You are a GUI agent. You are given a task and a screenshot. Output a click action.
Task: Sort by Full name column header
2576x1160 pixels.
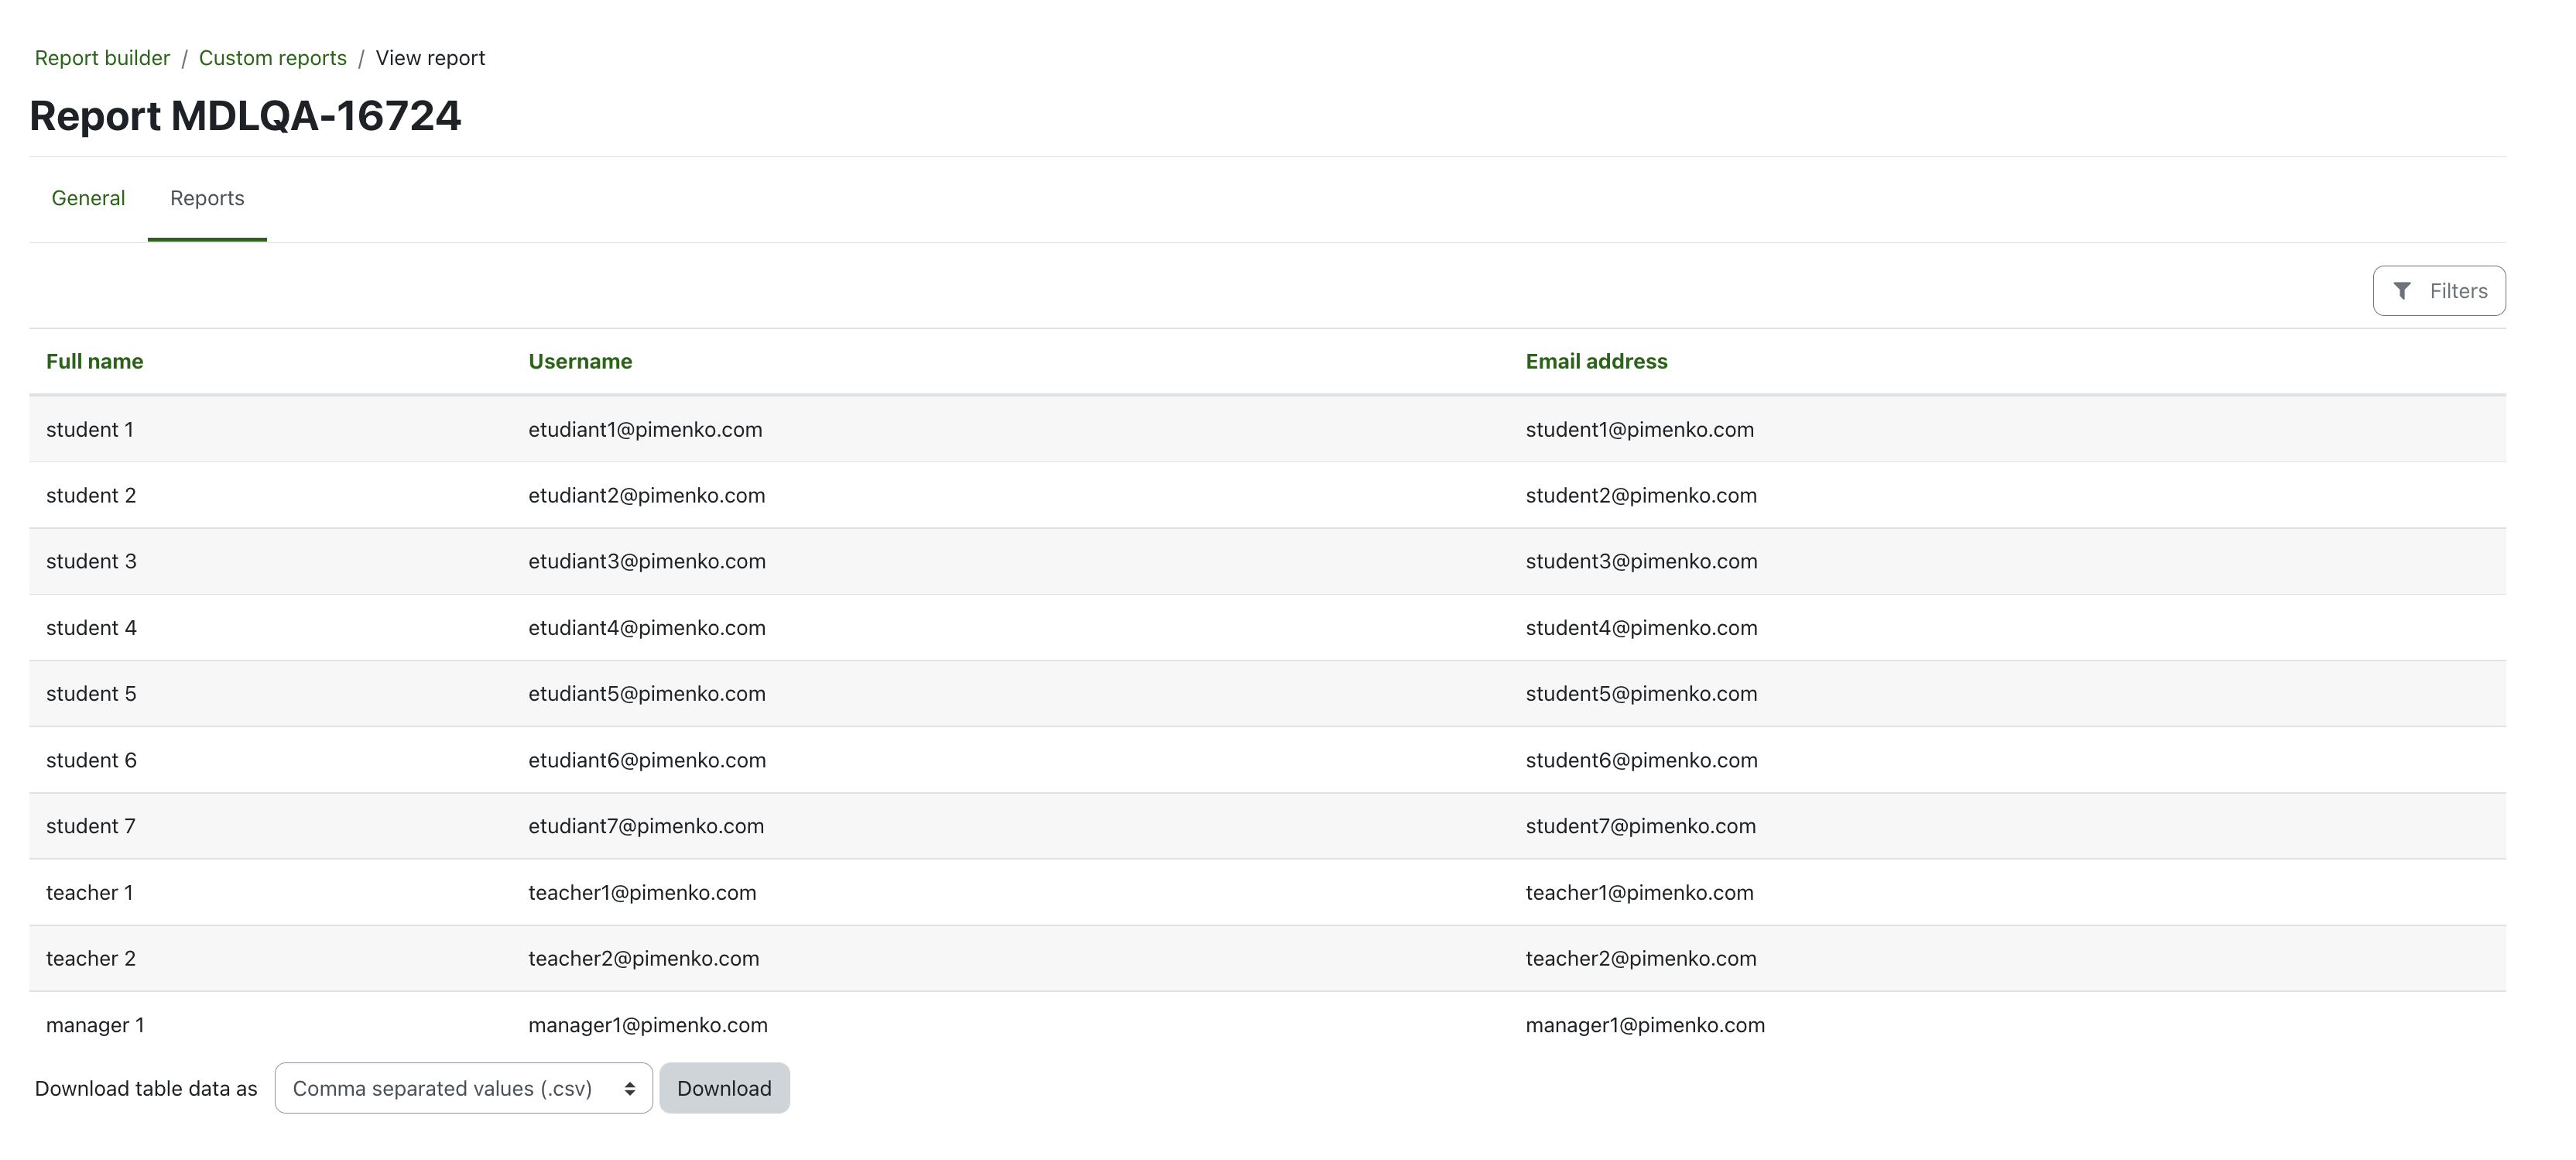click(x=95, y=361)
